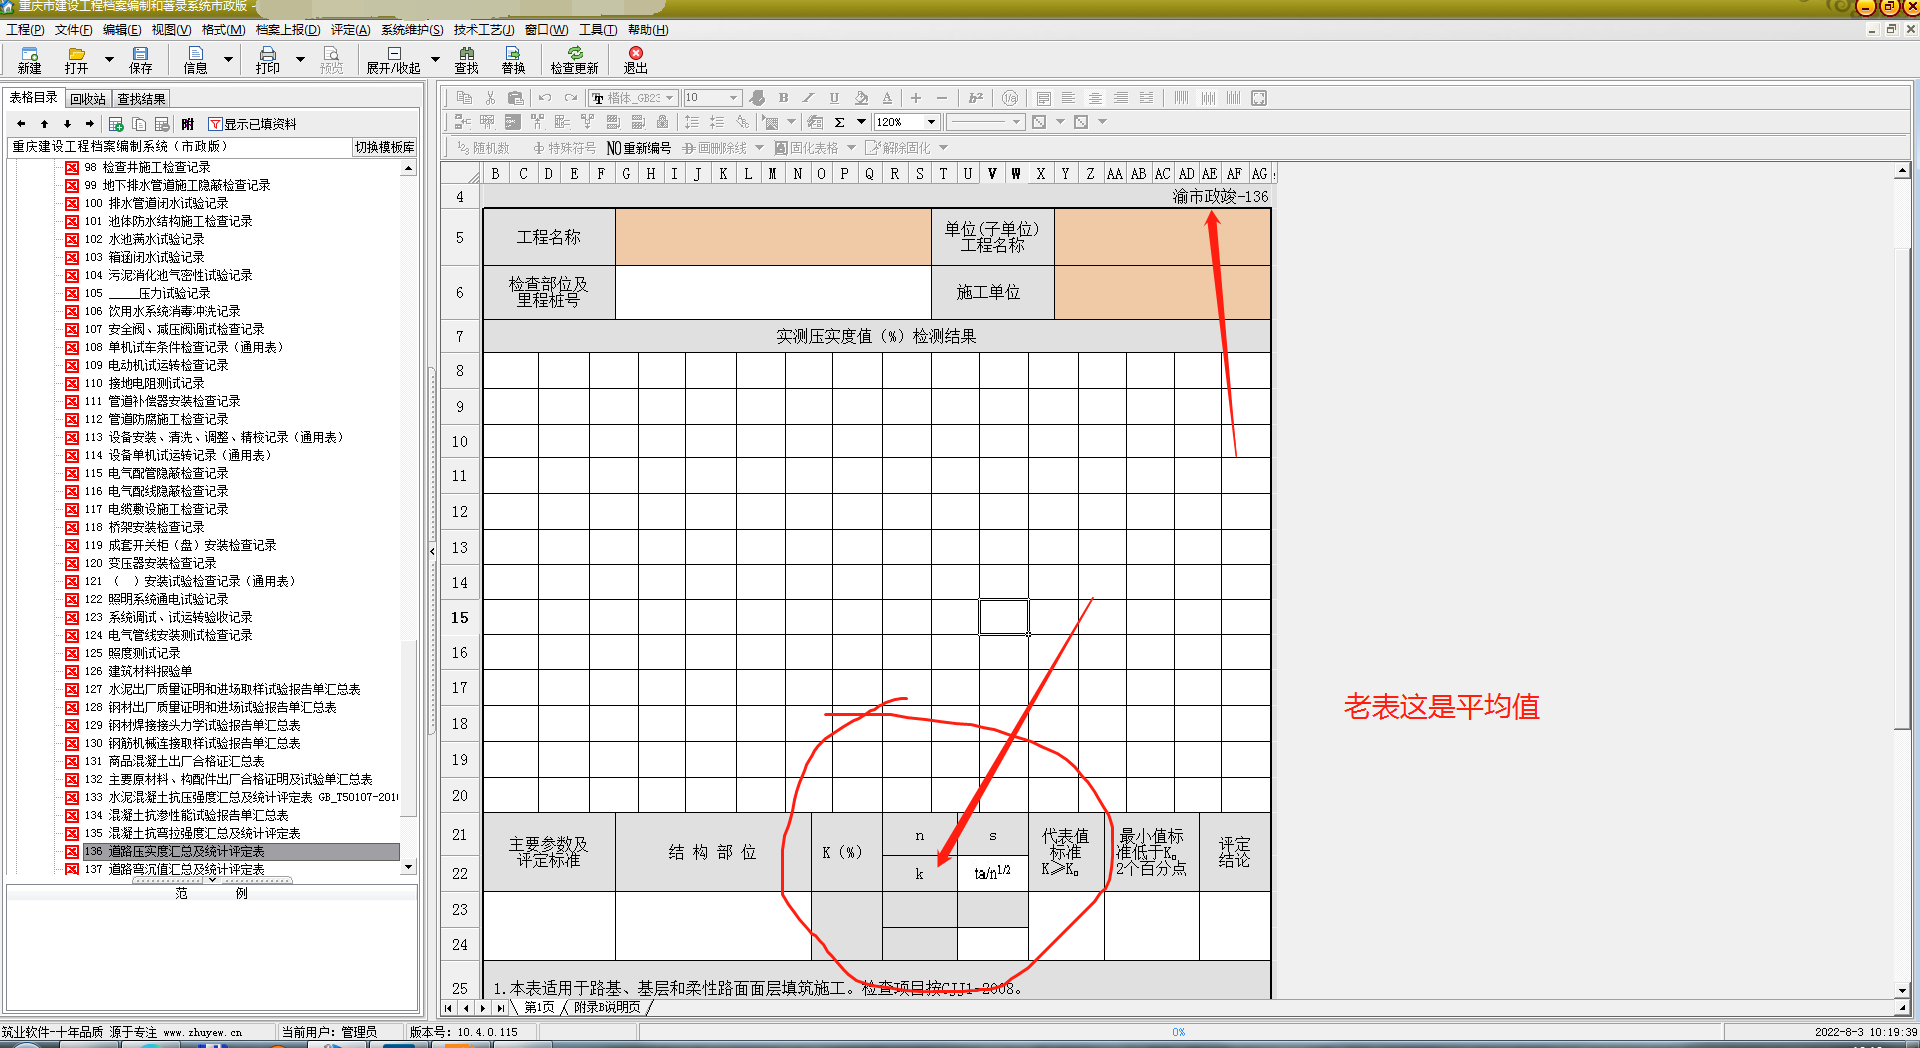Click the center-align text icon
Viewport: 1920px width, 1048px height.
(1095, 98)
